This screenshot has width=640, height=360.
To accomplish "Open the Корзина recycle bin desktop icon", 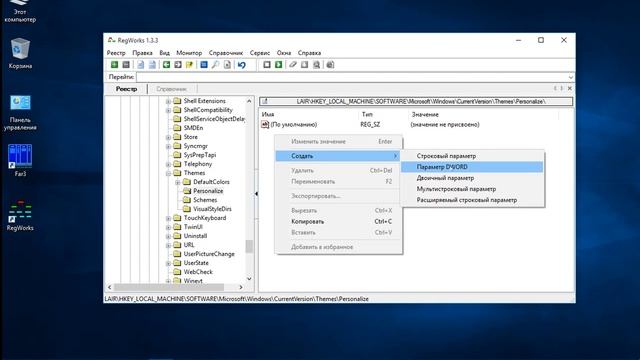I will tap(20, 53).
